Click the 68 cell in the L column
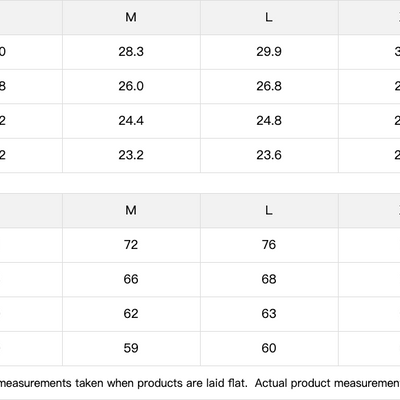400x400 pixels. coord(269,279)
